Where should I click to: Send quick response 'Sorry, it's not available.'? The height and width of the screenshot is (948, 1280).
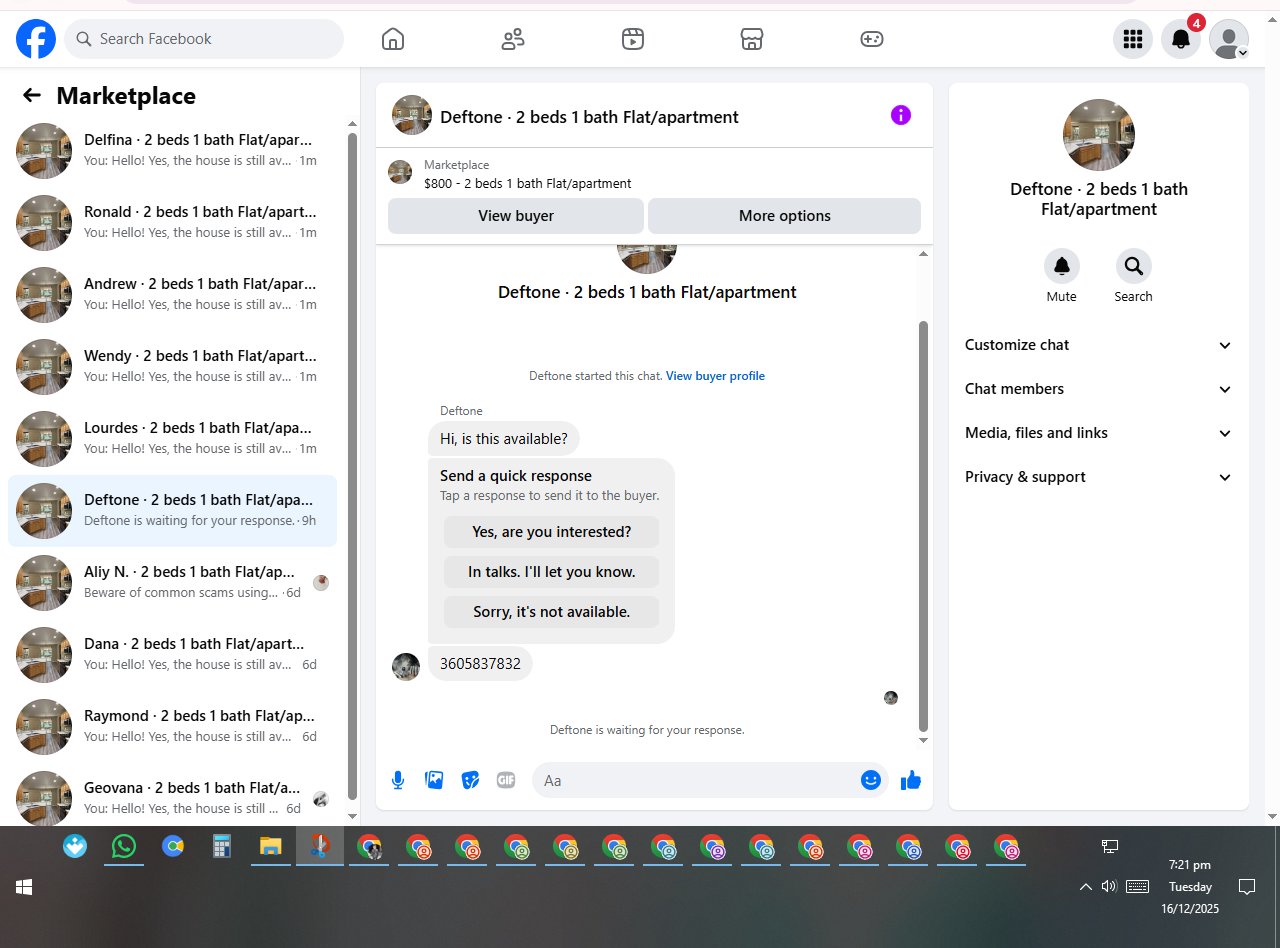[552, 612]
